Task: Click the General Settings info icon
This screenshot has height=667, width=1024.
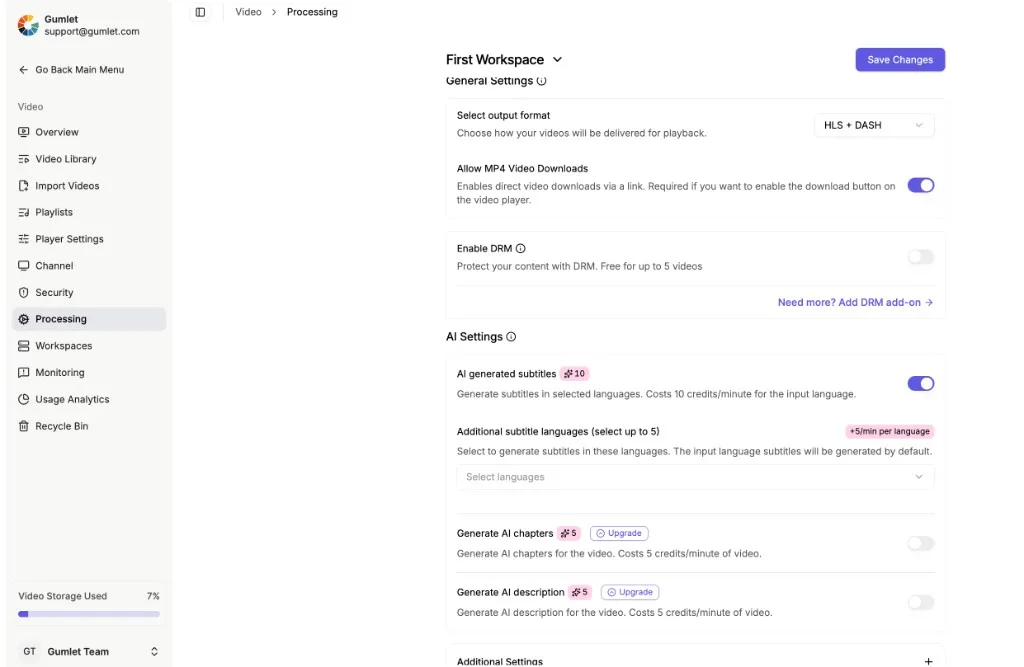Action: point(541,81)
